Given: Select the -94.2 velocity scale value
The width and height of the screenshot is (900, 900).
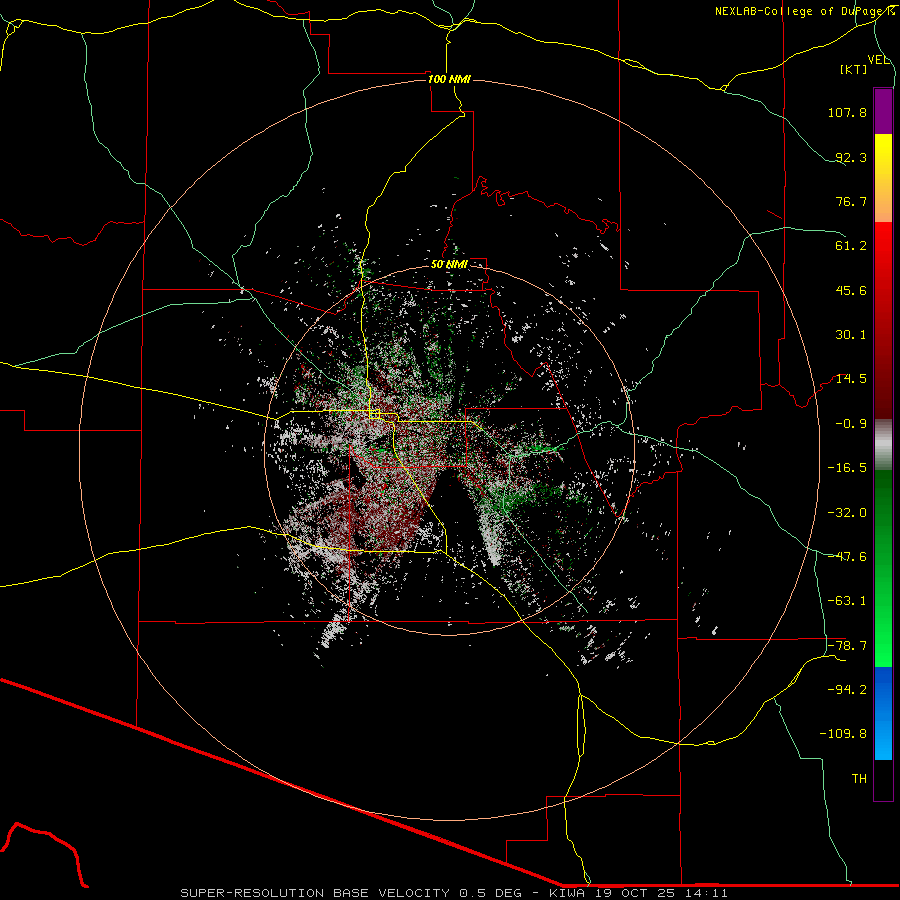Looking at the screenshot, I should (x=847, y=690).
